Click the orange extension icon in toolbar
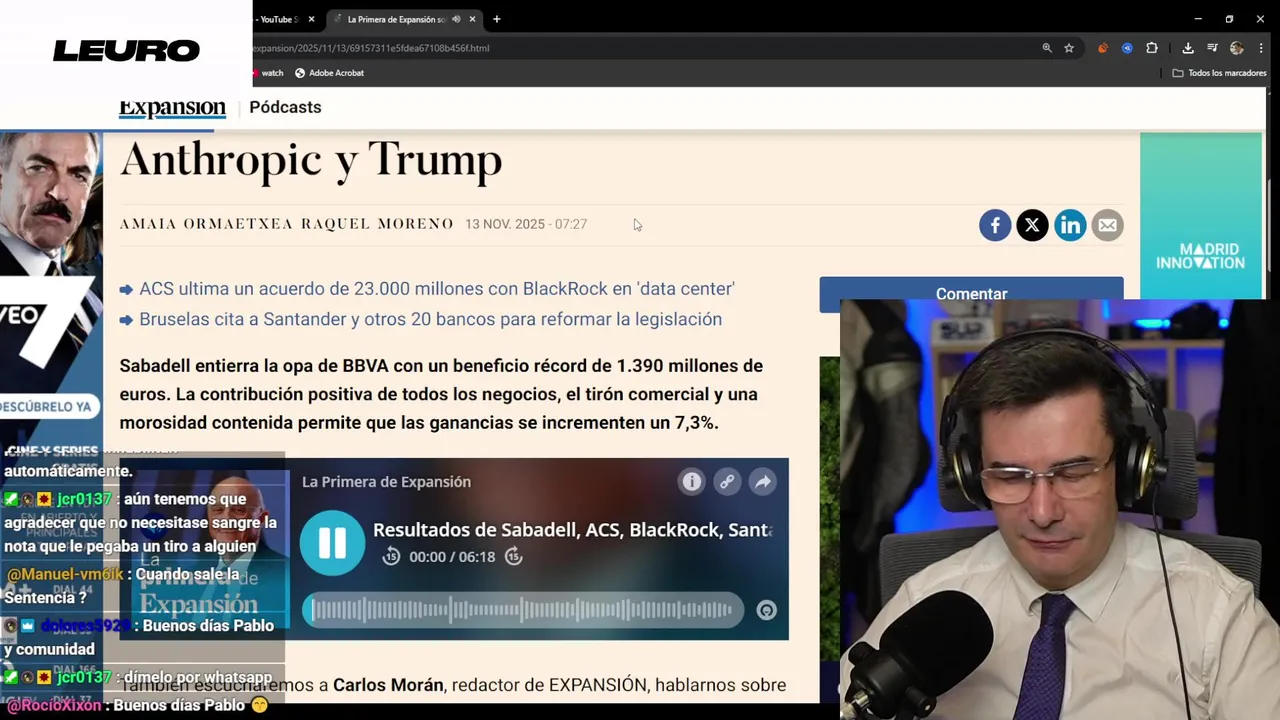This screenshot has height=720, width=1280. 1103,48
